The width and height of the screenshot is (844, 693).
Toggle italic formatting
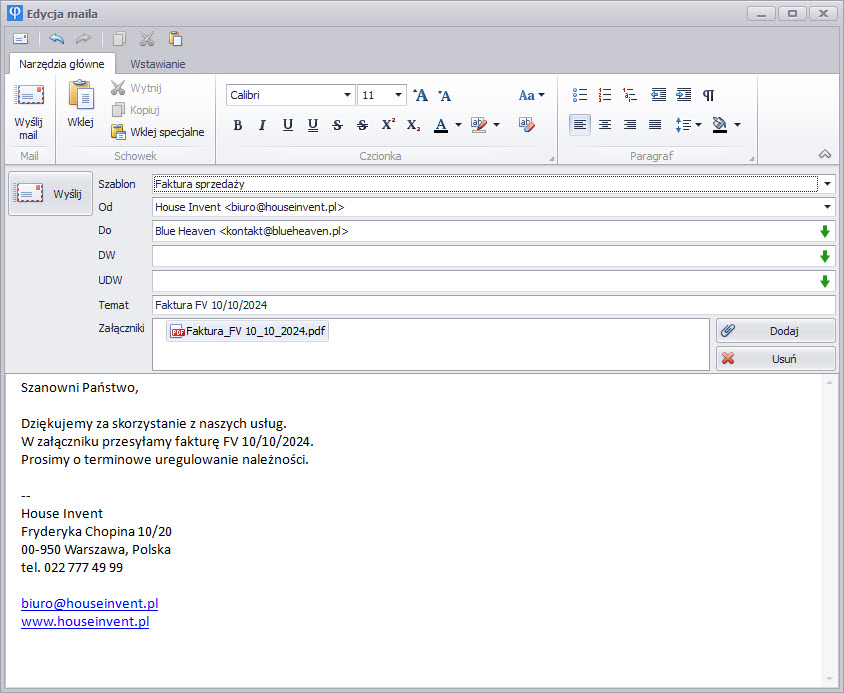point(262,125)
